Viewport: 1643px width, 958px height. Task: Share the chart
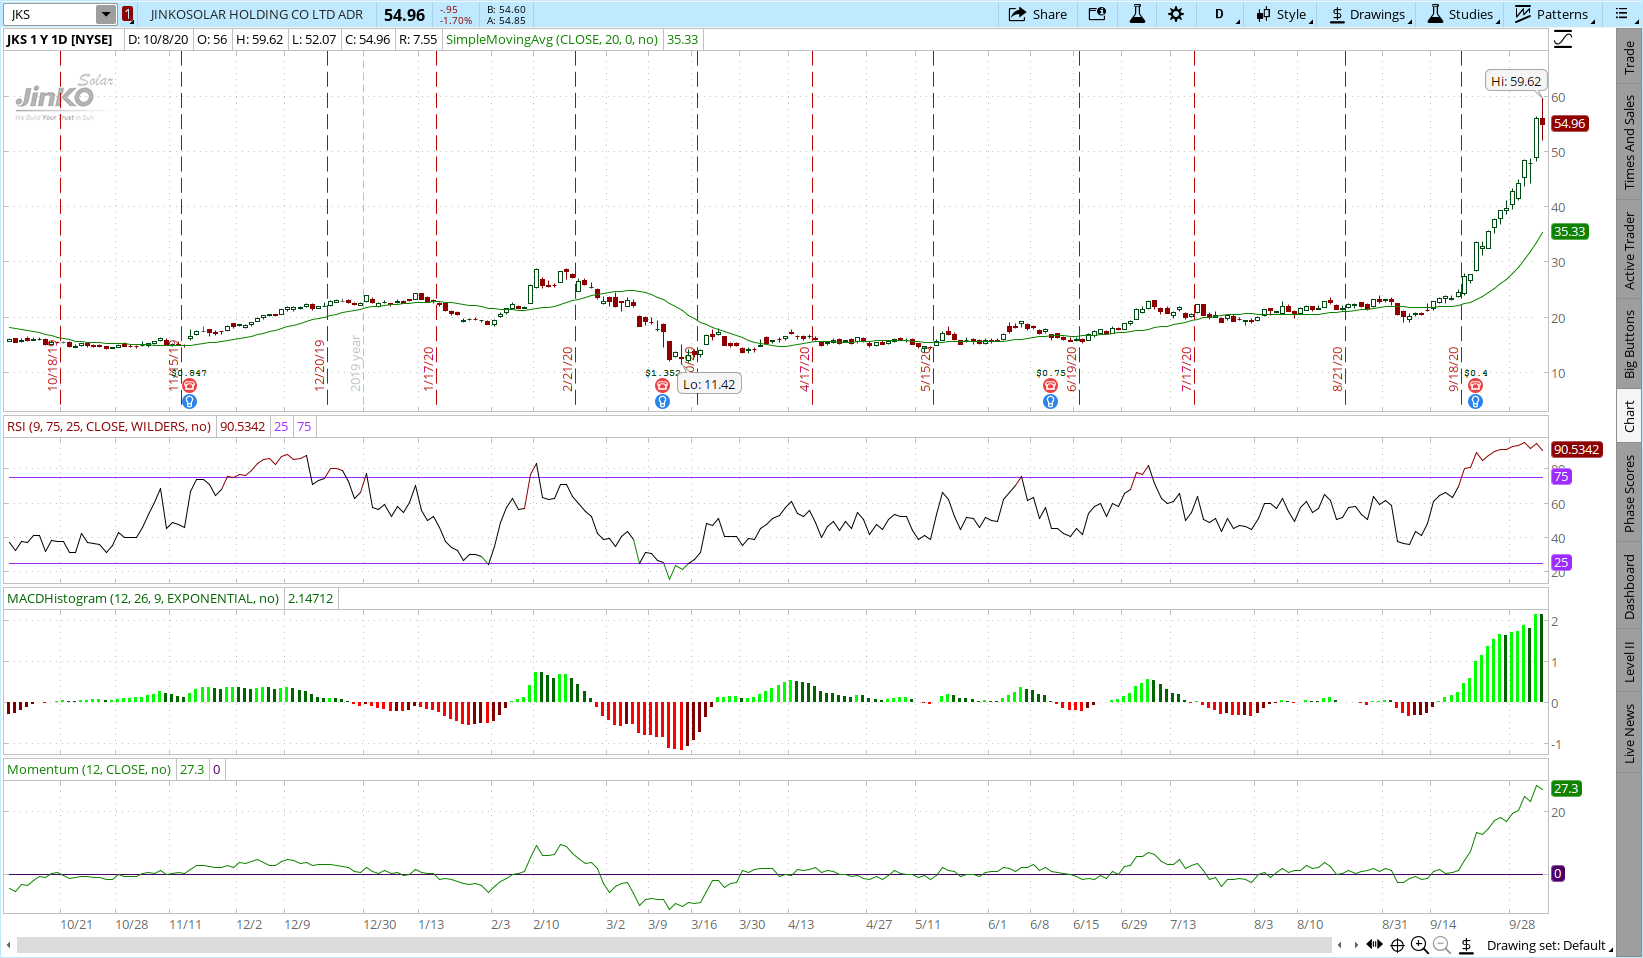1038,14
